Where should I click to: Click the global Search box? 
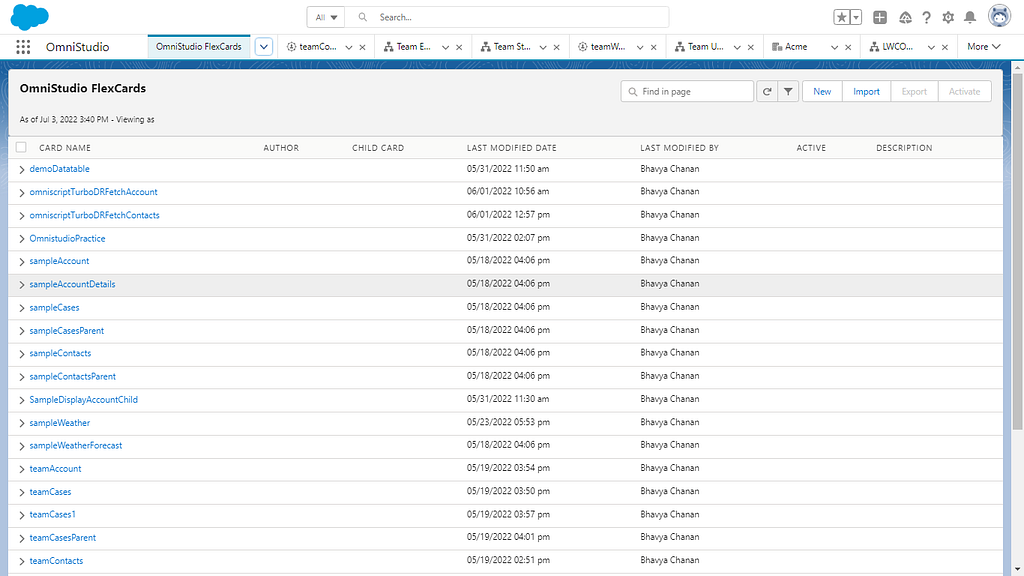[507, 18]
